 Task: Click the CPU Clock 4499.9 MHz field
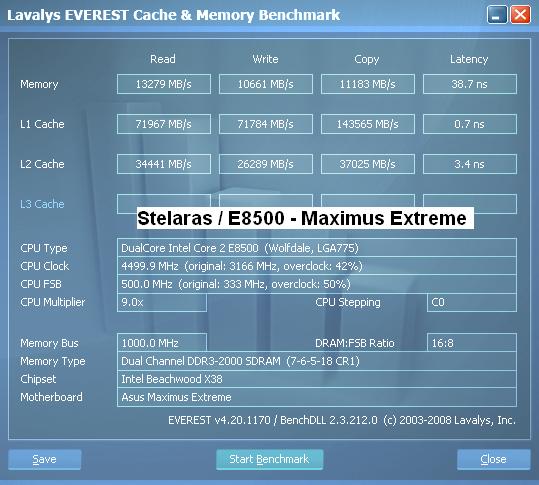[x=317, y=266]
